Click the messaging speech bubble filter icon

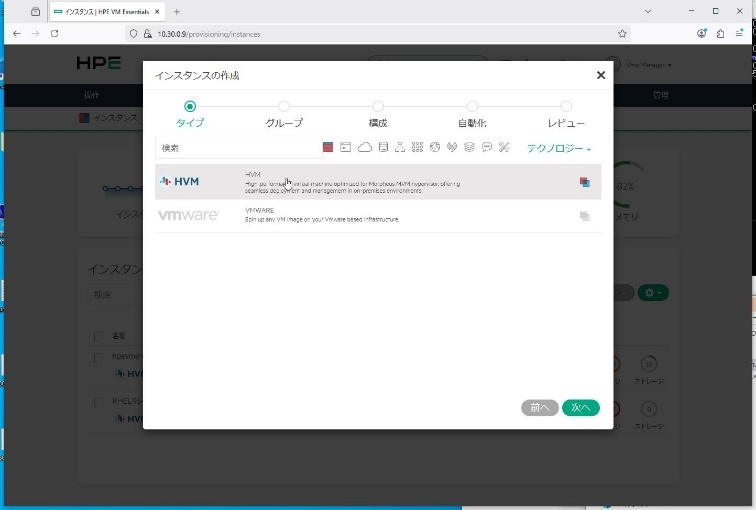click(x=487, y=148)
